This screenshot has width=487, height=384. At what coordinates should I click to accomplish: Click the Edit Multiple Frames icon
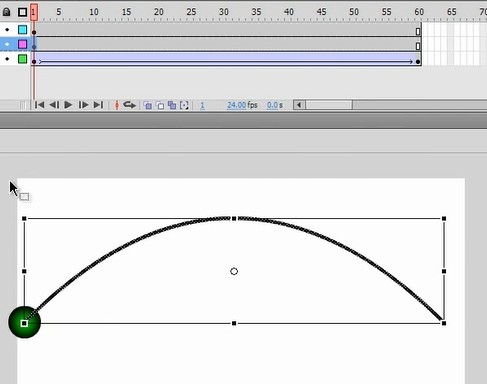[x=172, y=105]
